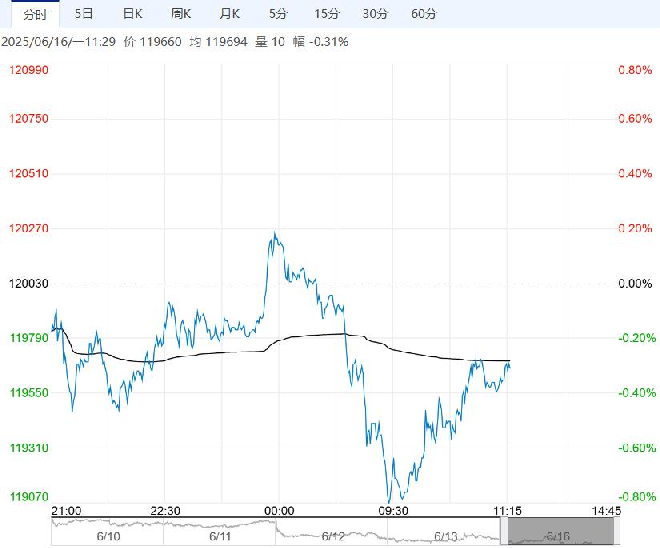
Task: Click the 11:15 time axis label
Action: pyautogui.click(x=507, y=511)
